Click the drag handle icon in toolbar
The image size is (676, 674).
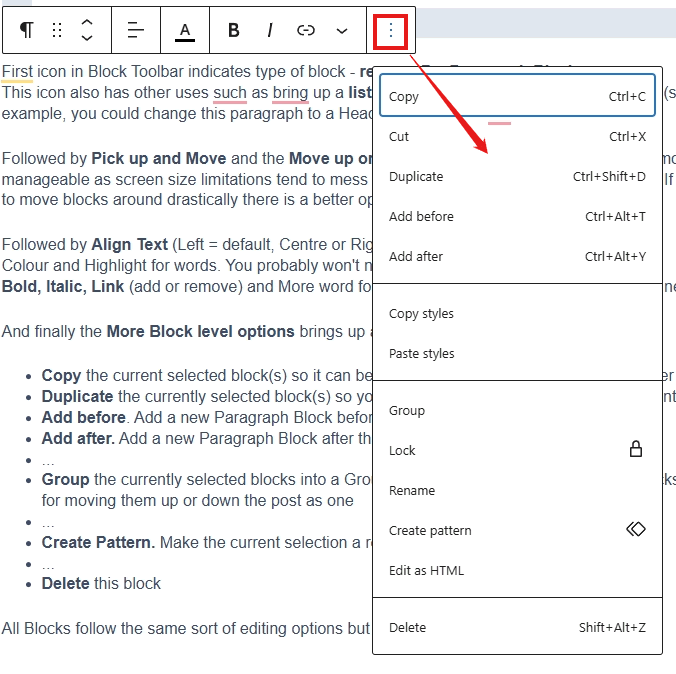pyautogui.click(x=57, y=30)
